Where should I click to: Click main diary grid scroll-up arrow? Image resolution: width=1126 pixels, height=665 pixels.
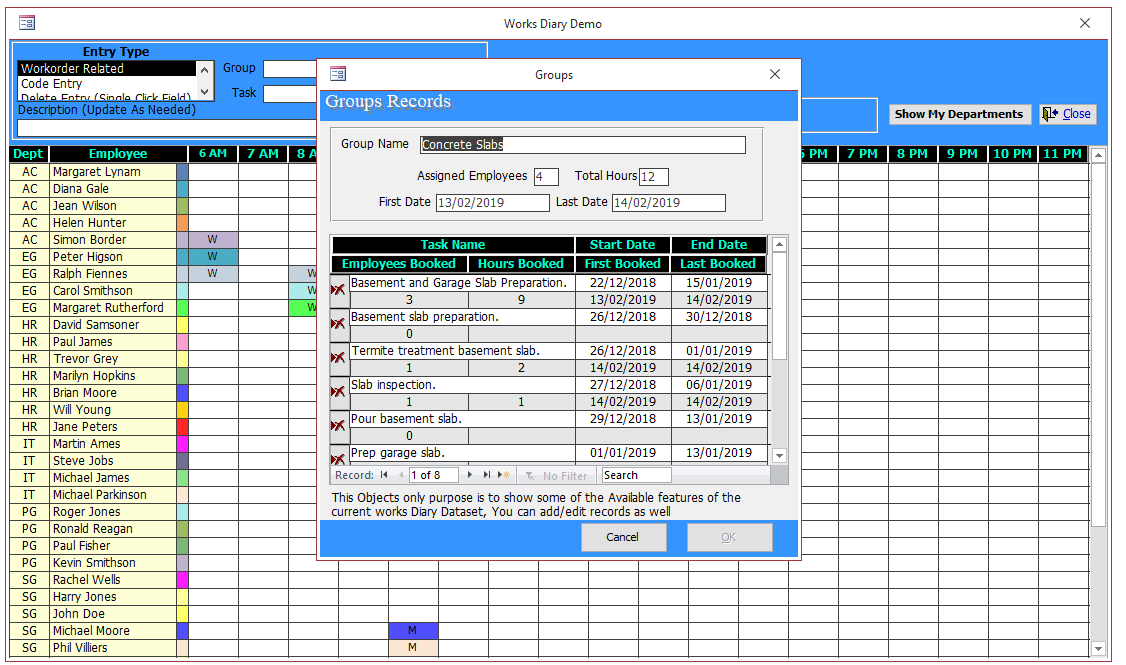(1098, 155)
